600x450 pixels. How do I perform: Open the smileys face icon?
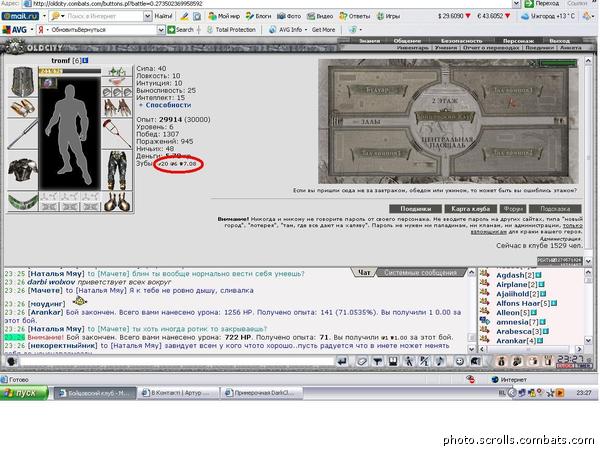tap(460, 361)
